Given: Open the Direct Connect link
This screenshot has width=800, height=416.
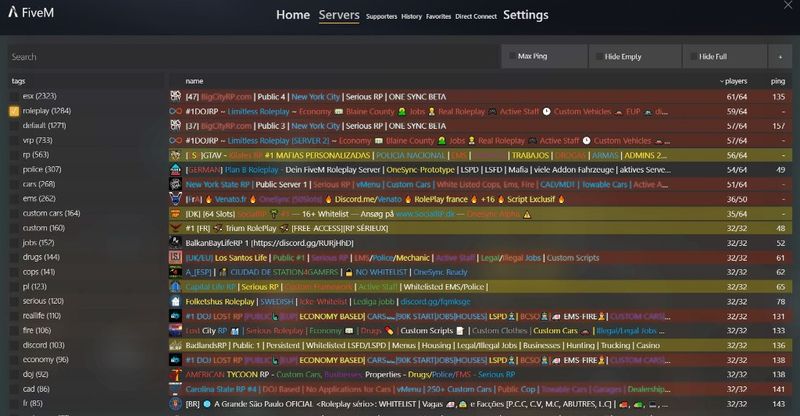Looking at the screenshot, I should pos(475,16).
